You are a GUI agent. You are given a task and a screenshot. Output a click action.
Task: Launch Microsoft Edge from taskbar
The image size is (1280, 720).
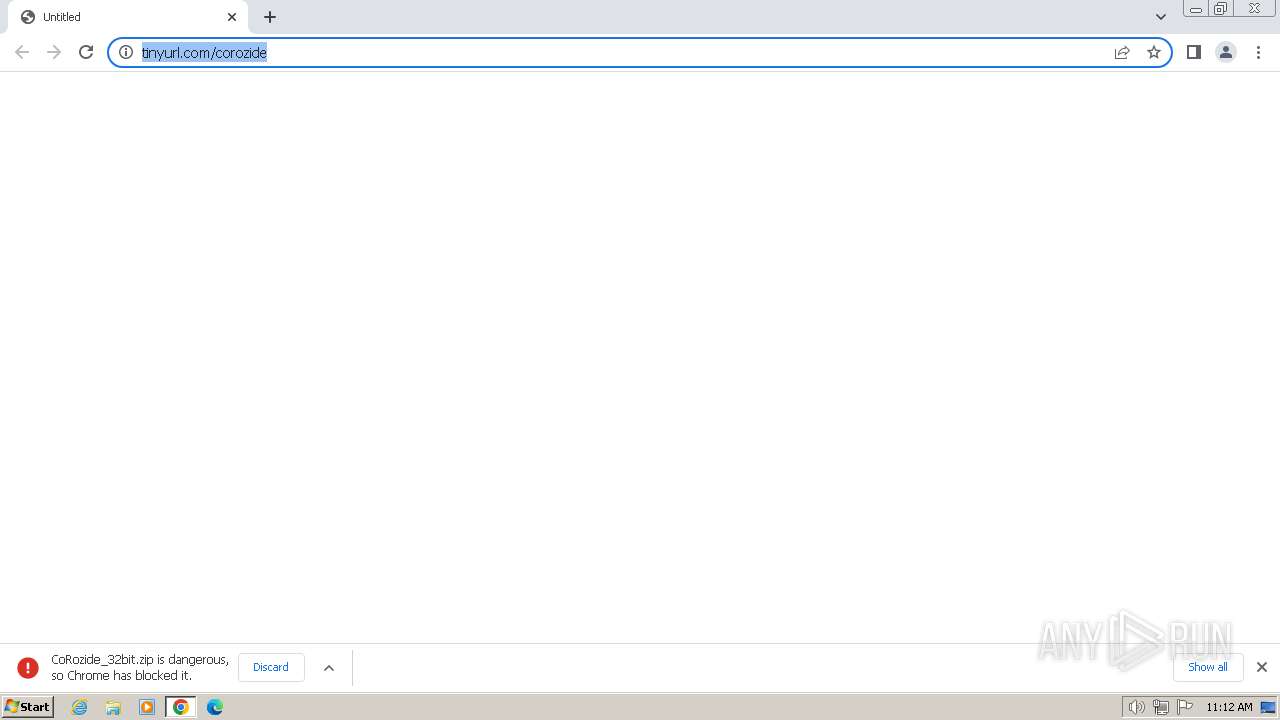point(215,707)
